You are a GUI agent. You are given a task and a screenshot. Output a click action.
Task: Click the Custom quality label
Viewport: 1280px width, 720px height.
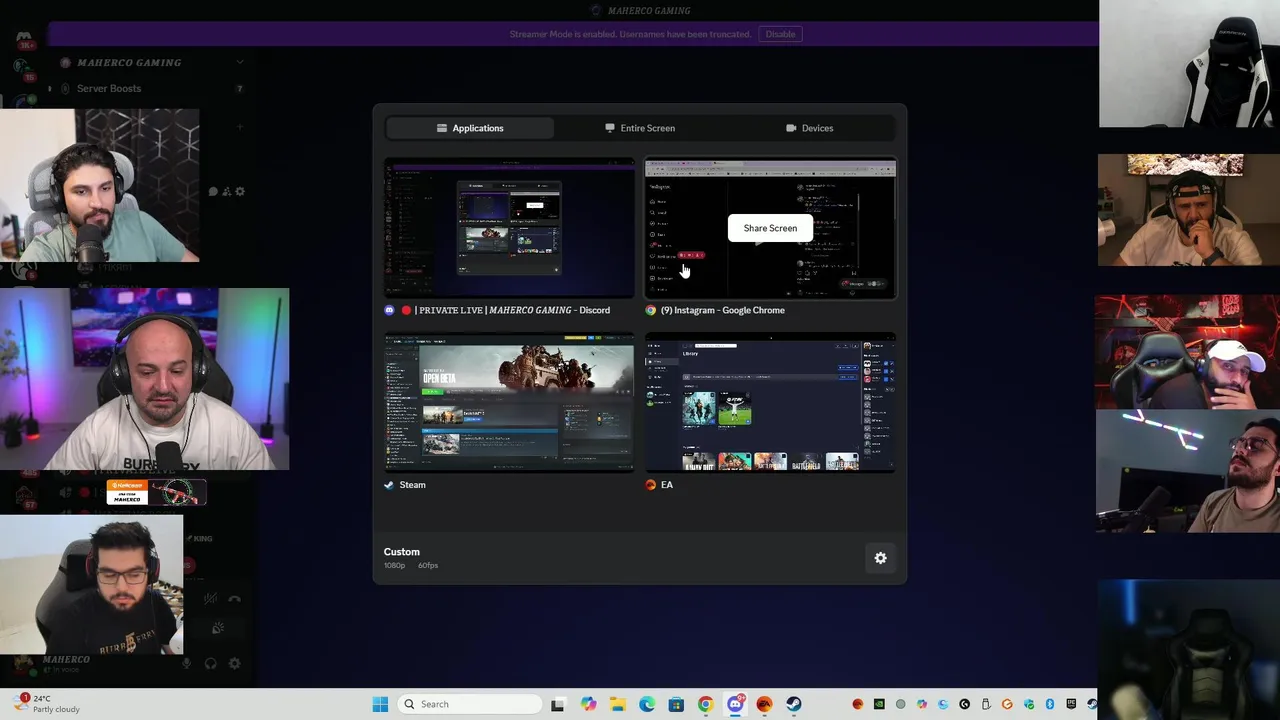coord(402,552)
